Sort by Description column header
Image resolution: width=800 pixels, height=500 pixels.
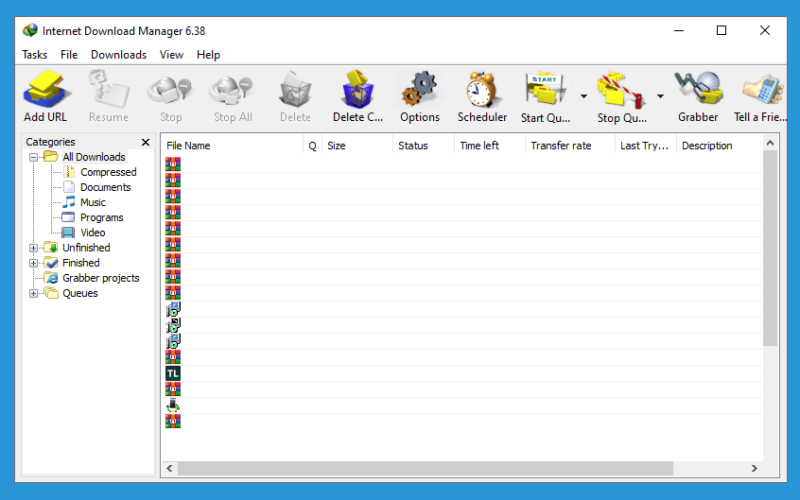719,145
